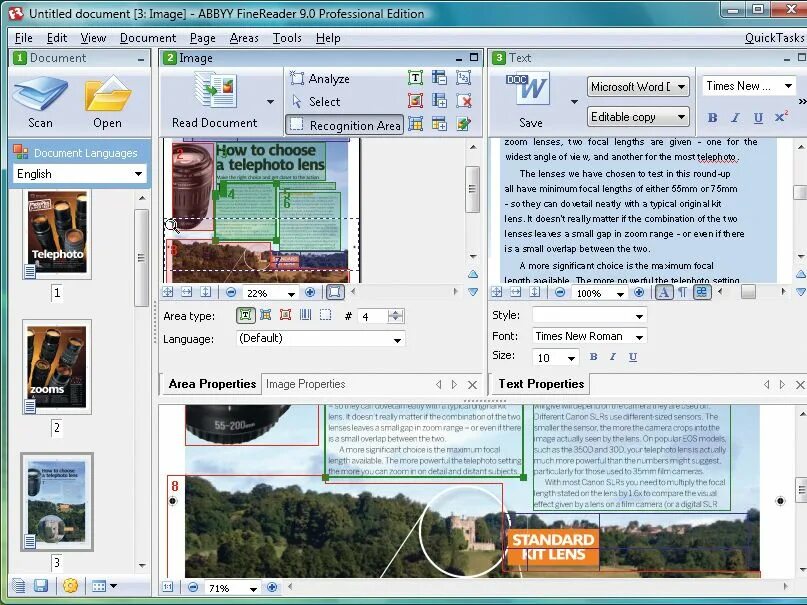Select page 1 Telephoto thumbnail

pos(57,233)
